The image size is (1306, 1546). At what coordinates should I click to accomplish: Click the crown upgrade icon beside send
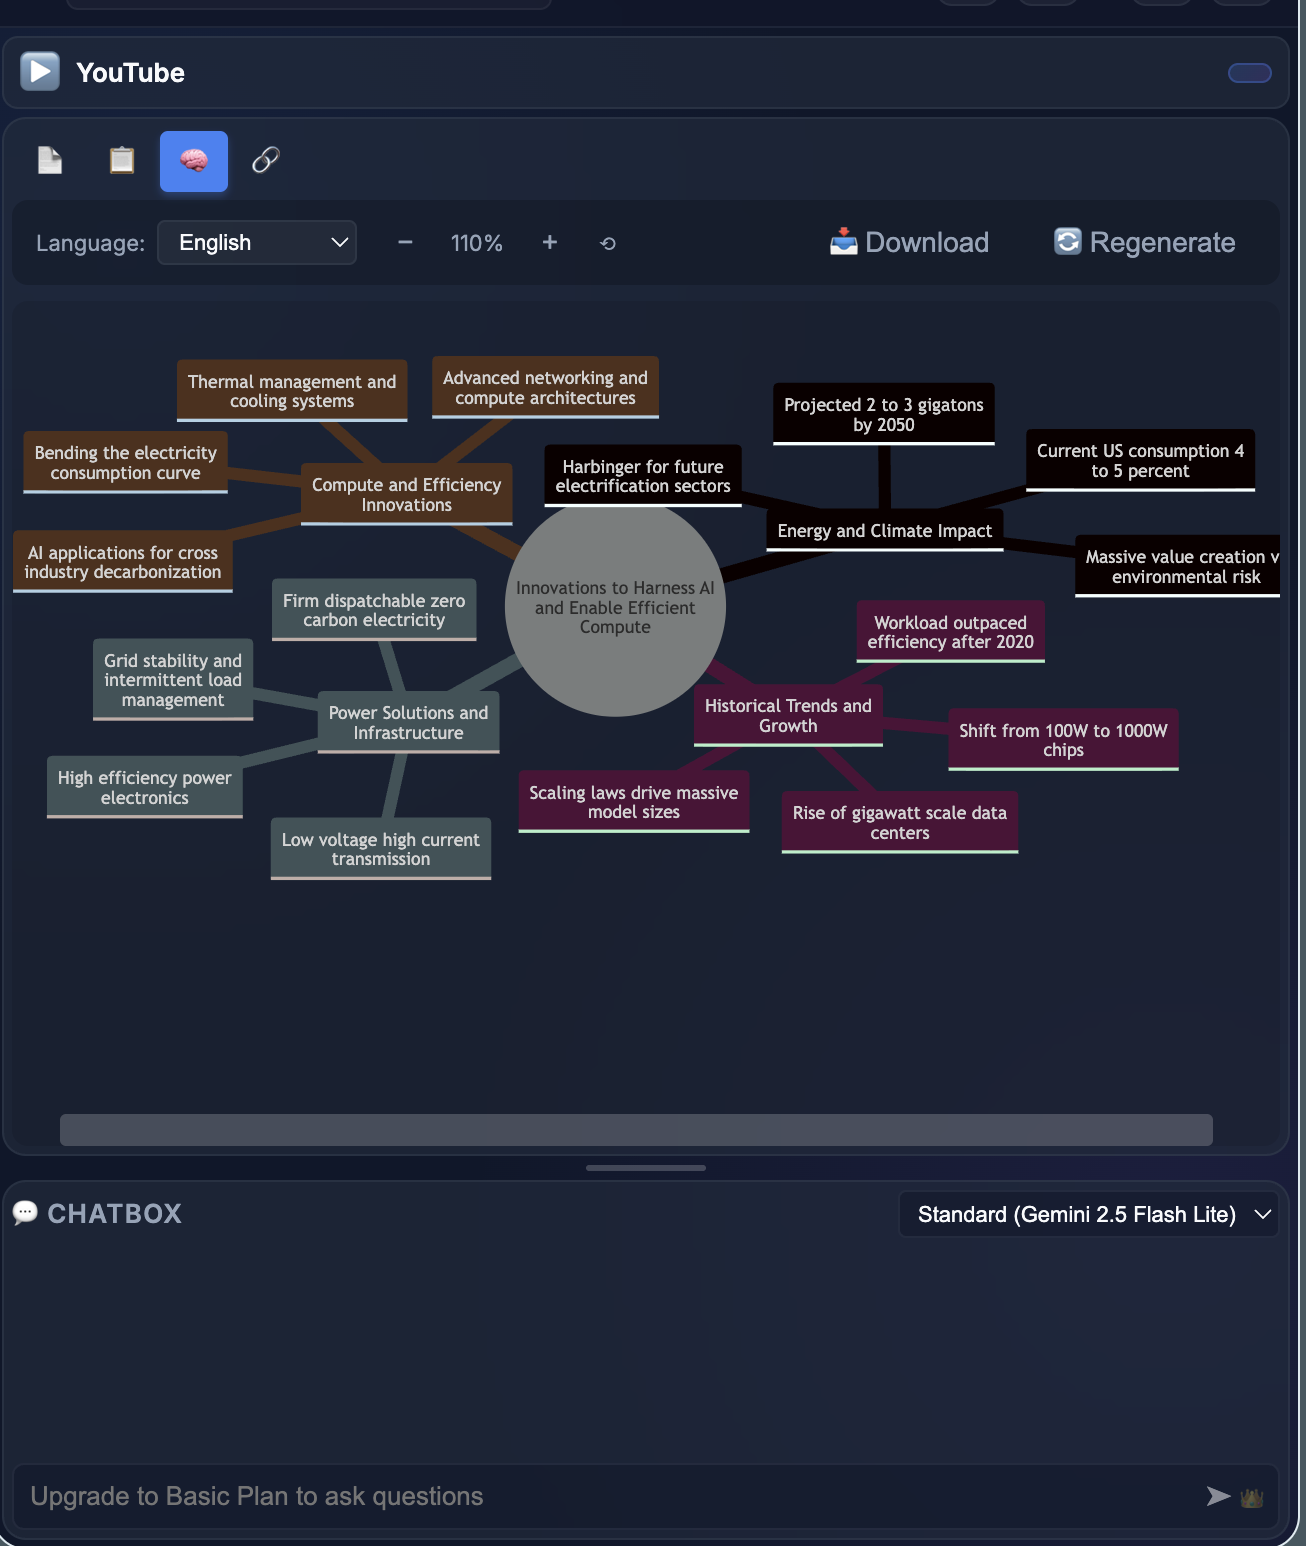1250,1496
